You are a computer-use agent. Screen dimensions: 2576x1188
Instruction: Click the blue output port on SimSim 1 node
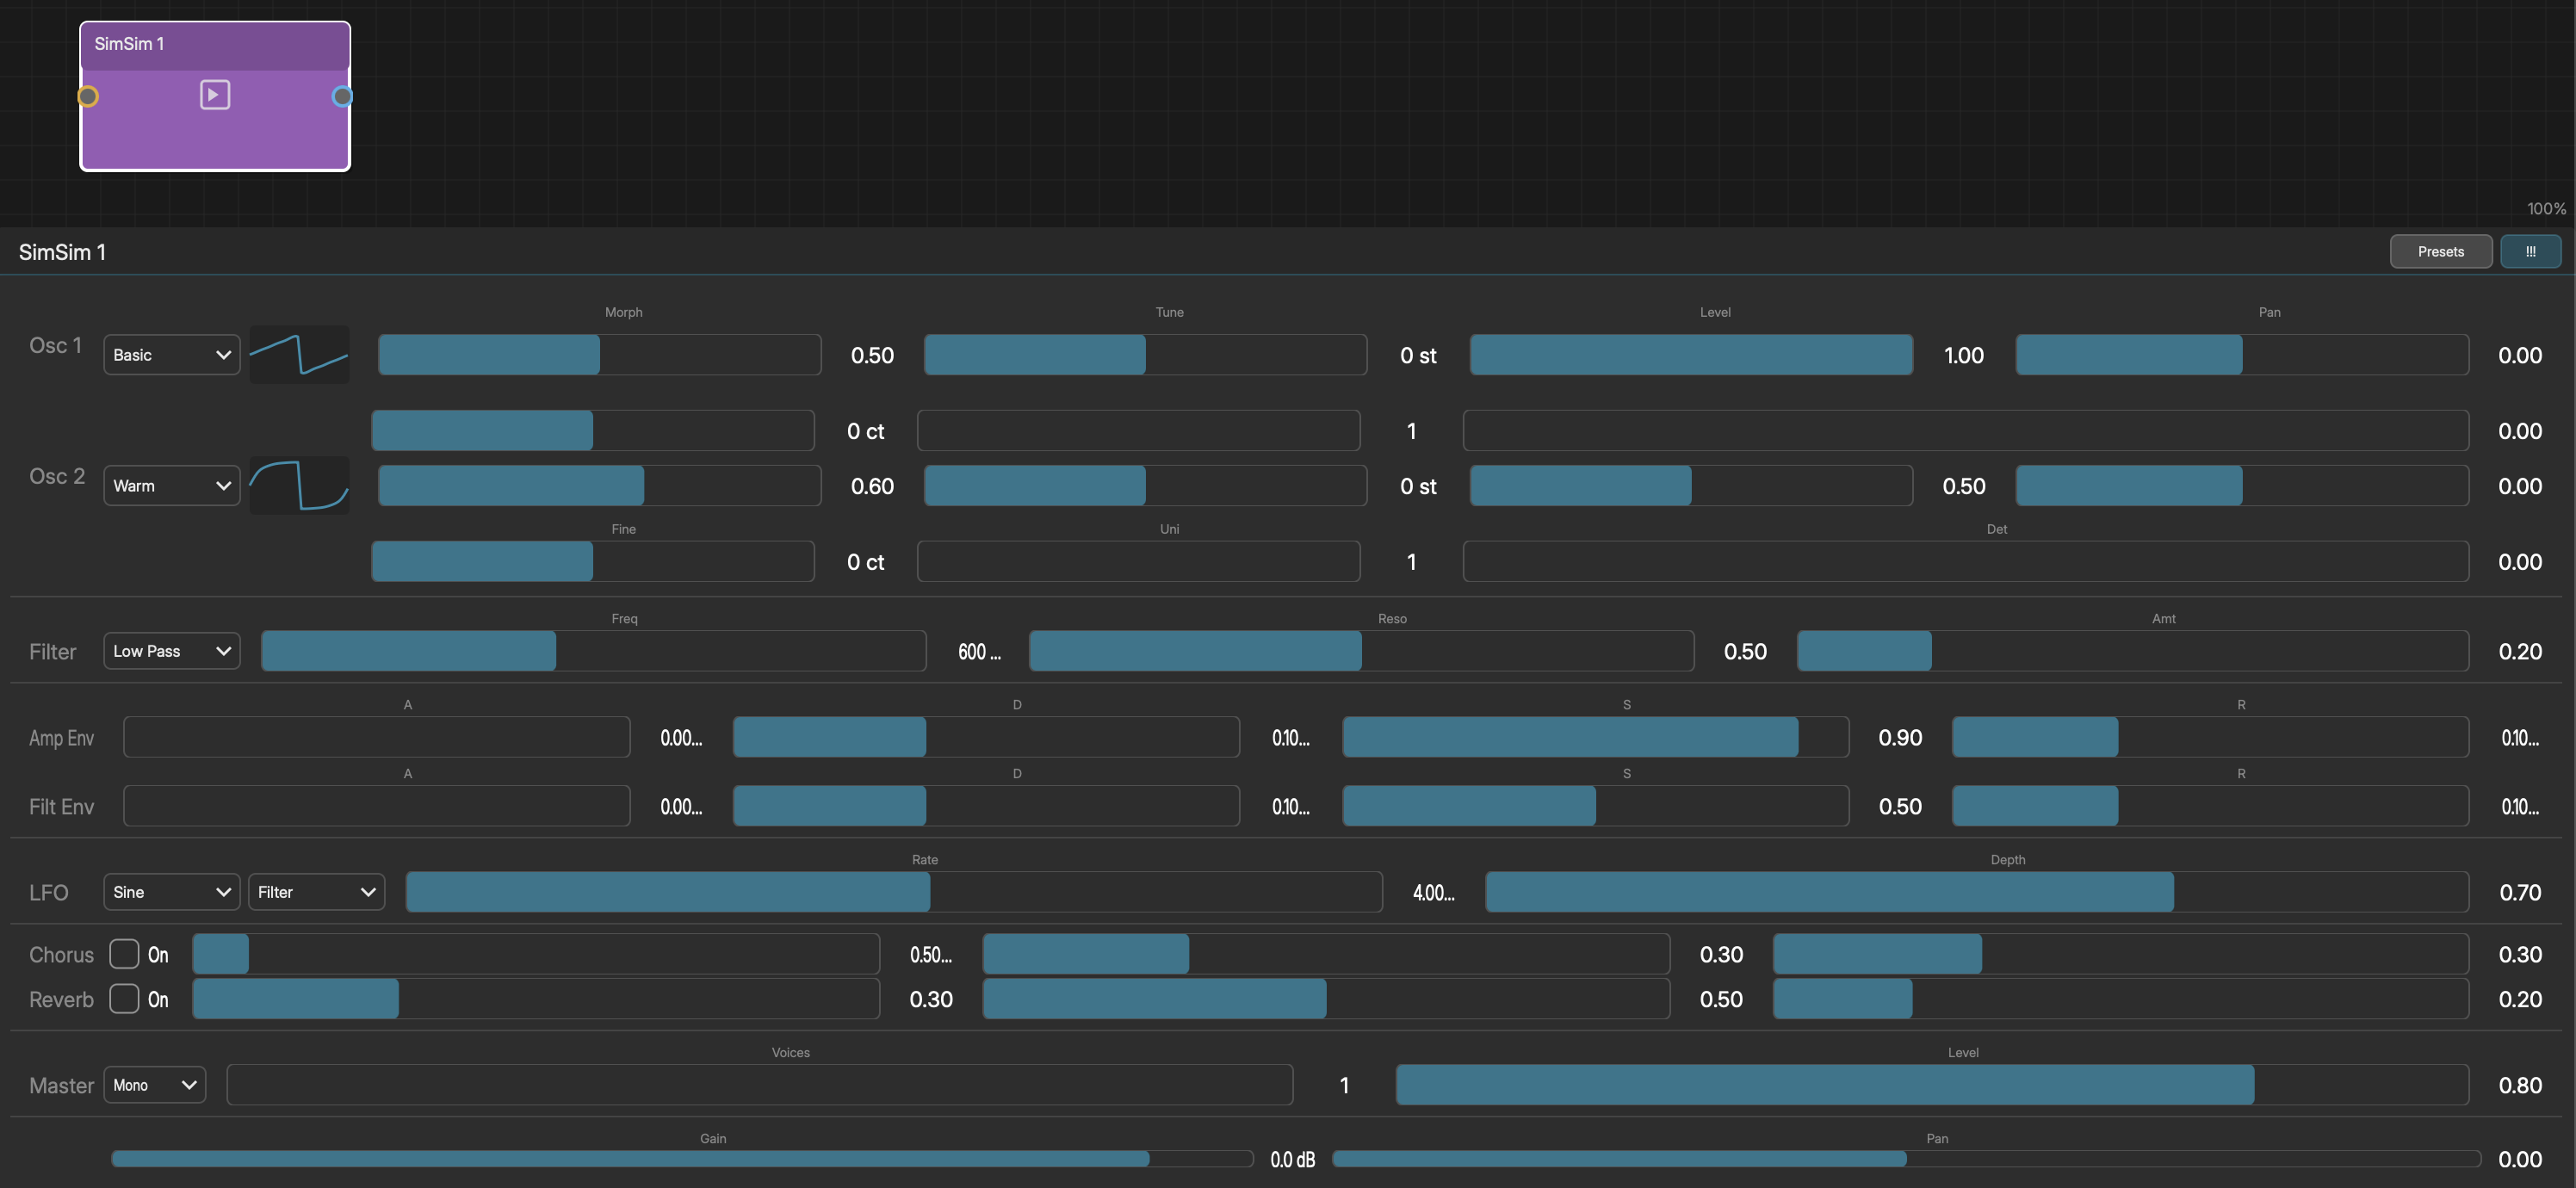pos(342,96)
